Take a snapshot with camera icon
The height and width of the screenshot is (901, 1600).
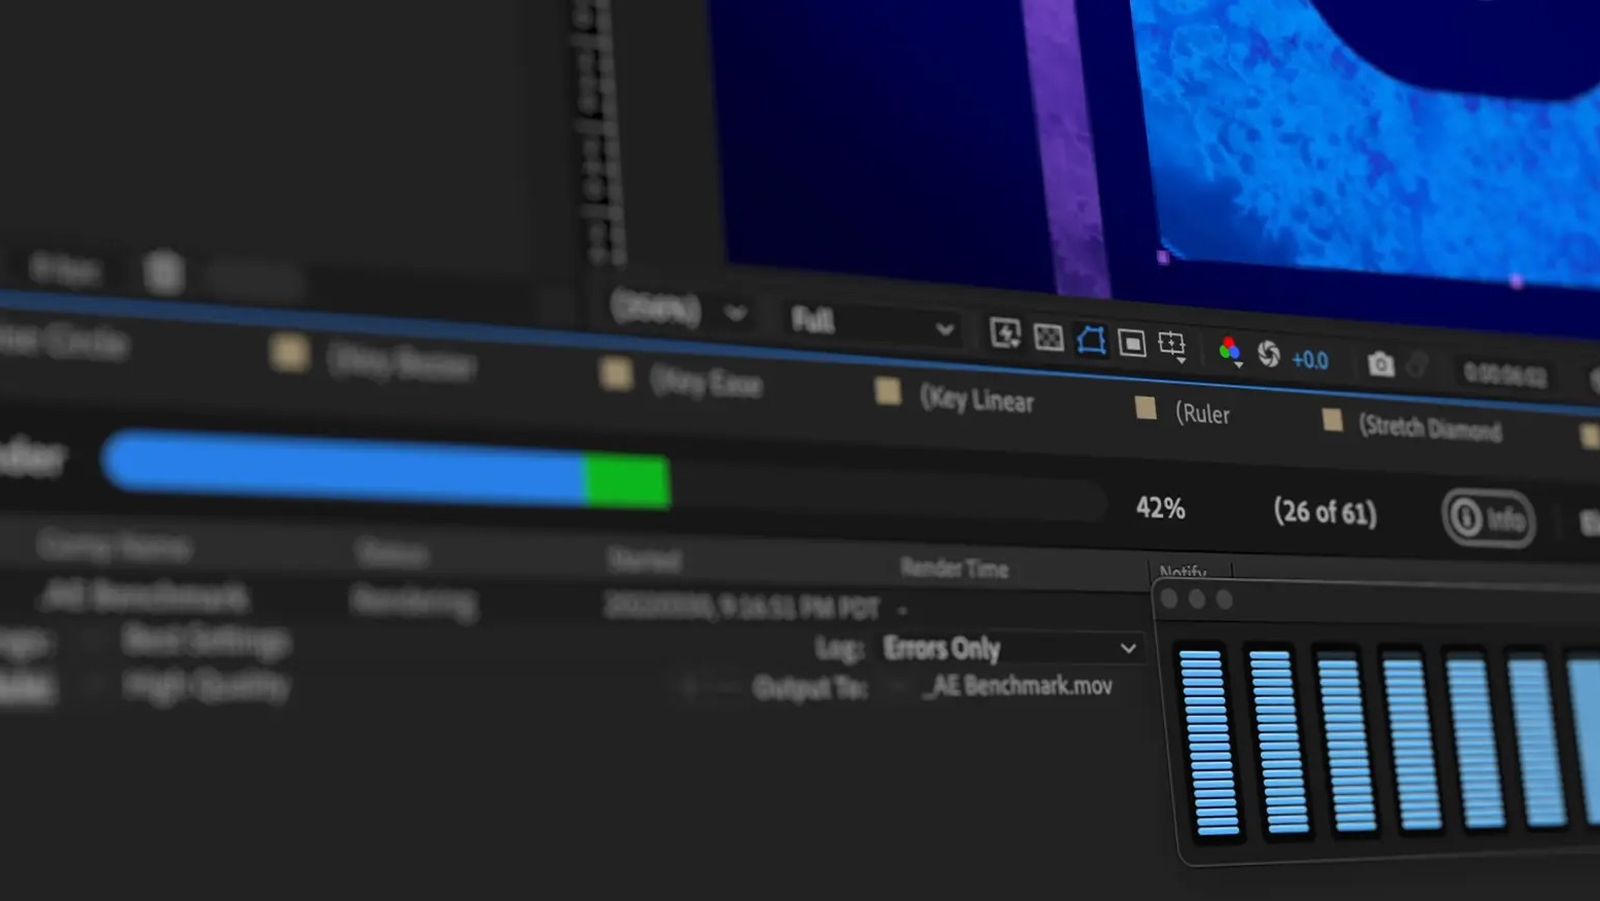(1380, 364)
